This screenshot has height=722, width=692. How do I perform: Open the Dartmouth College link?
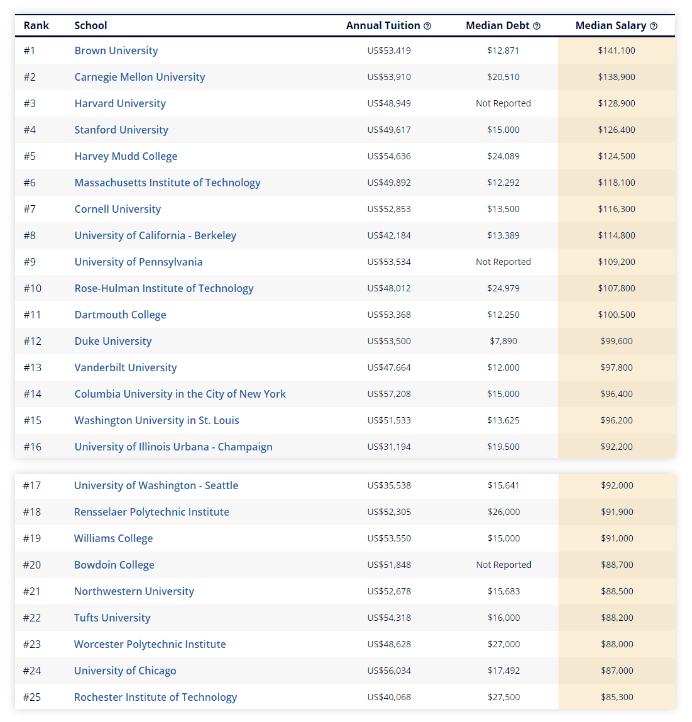coord(120,315)
